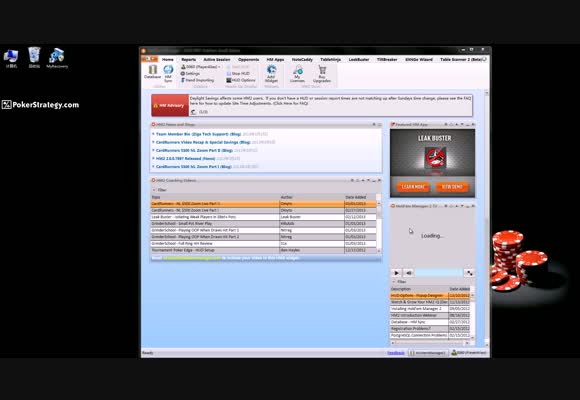This screenshot has width=580, height=400.
Task: Select GrinderSchool Small Pot River Play row
Action: coord(263,223)
